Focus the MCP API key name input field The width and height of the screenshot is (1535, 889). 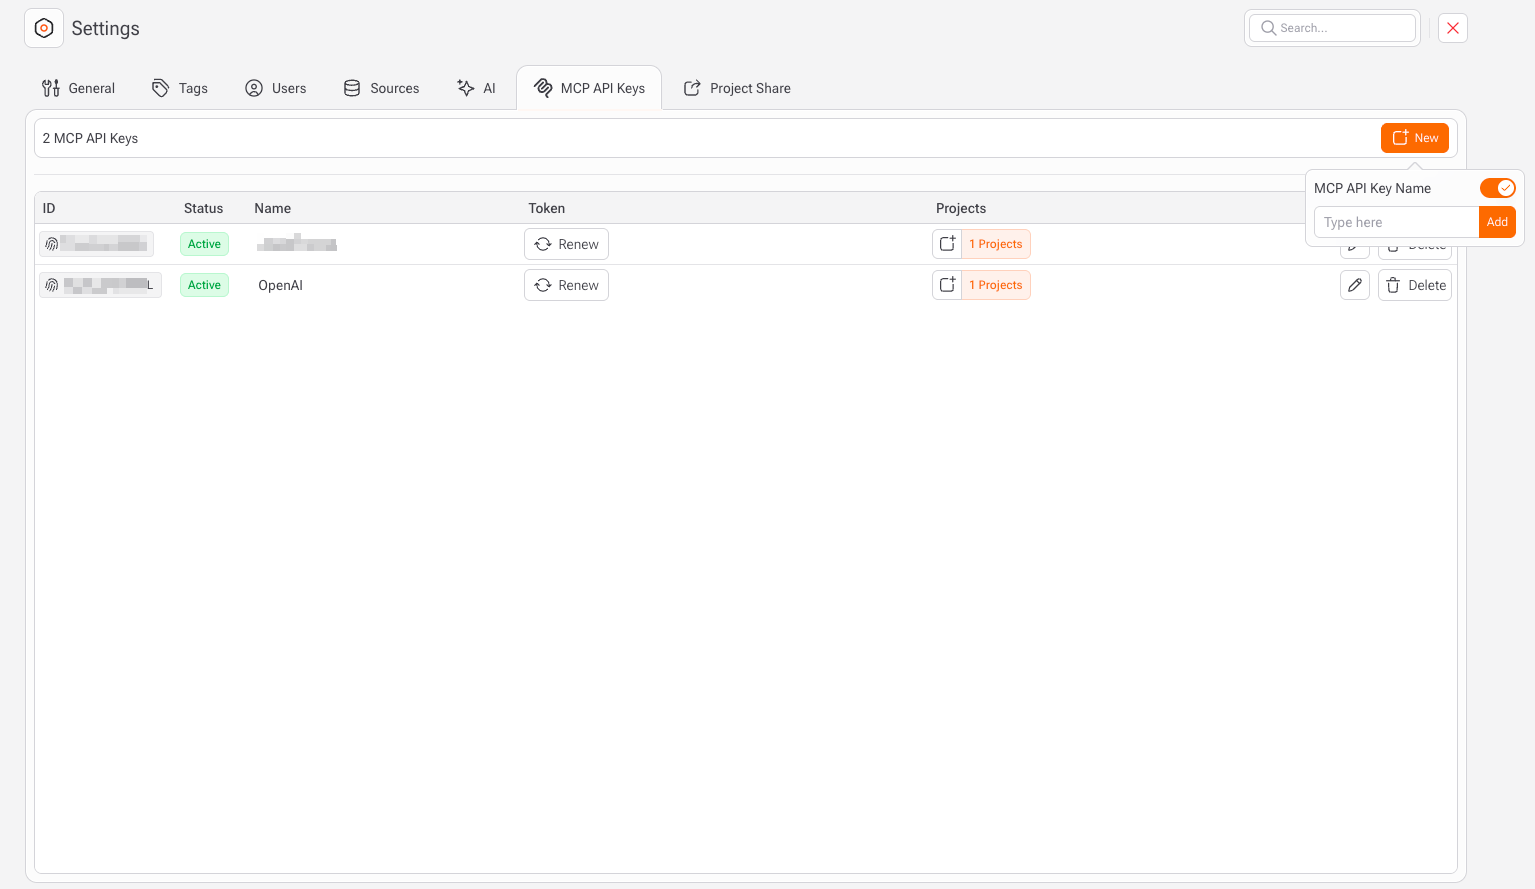(x=1396, y=222)
